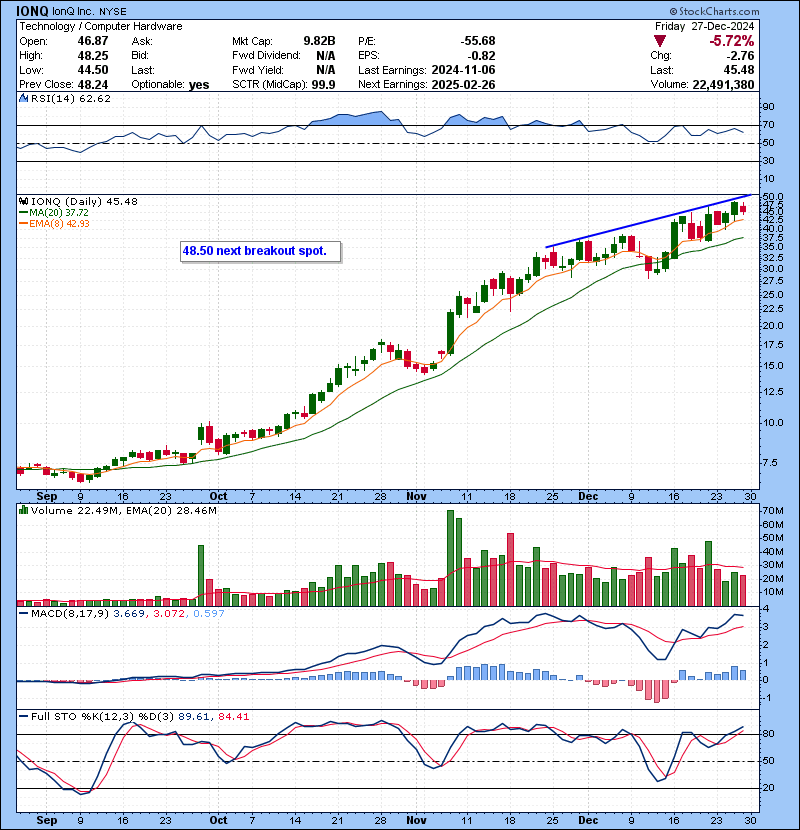The width and height of the screenshot is (800, 830).
Task: Click the candlestick icon beside IONQ (Daily)
Action: [23, 201]
